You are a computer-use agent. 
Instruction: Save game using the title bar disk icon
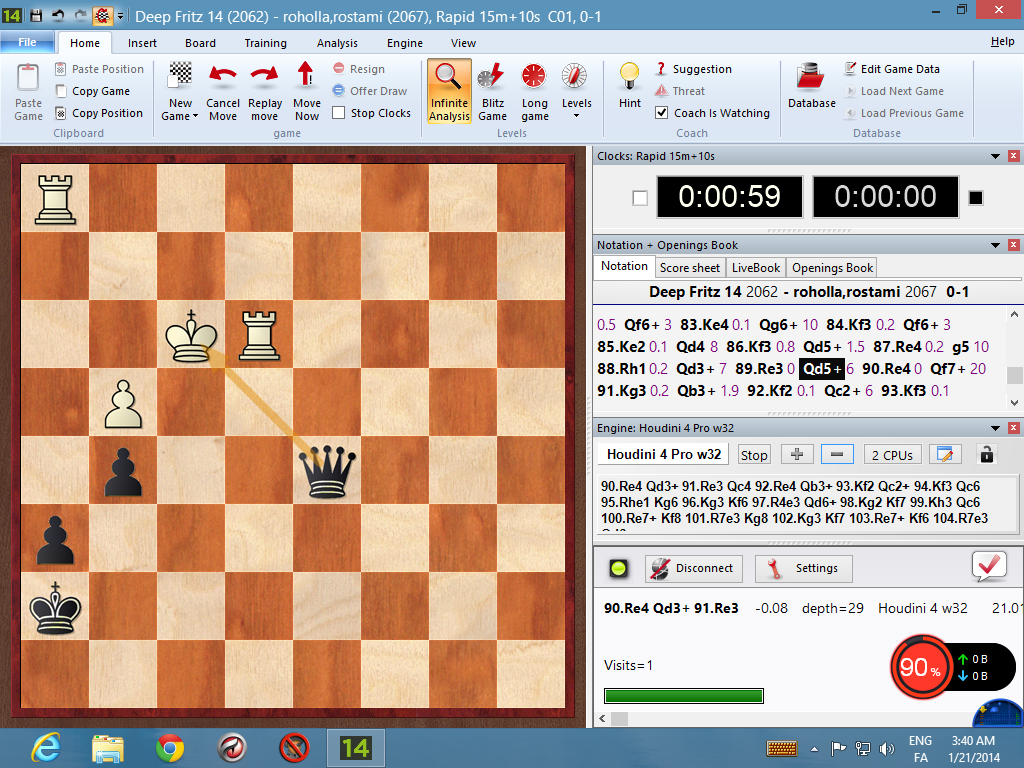[x=37, y=15]
